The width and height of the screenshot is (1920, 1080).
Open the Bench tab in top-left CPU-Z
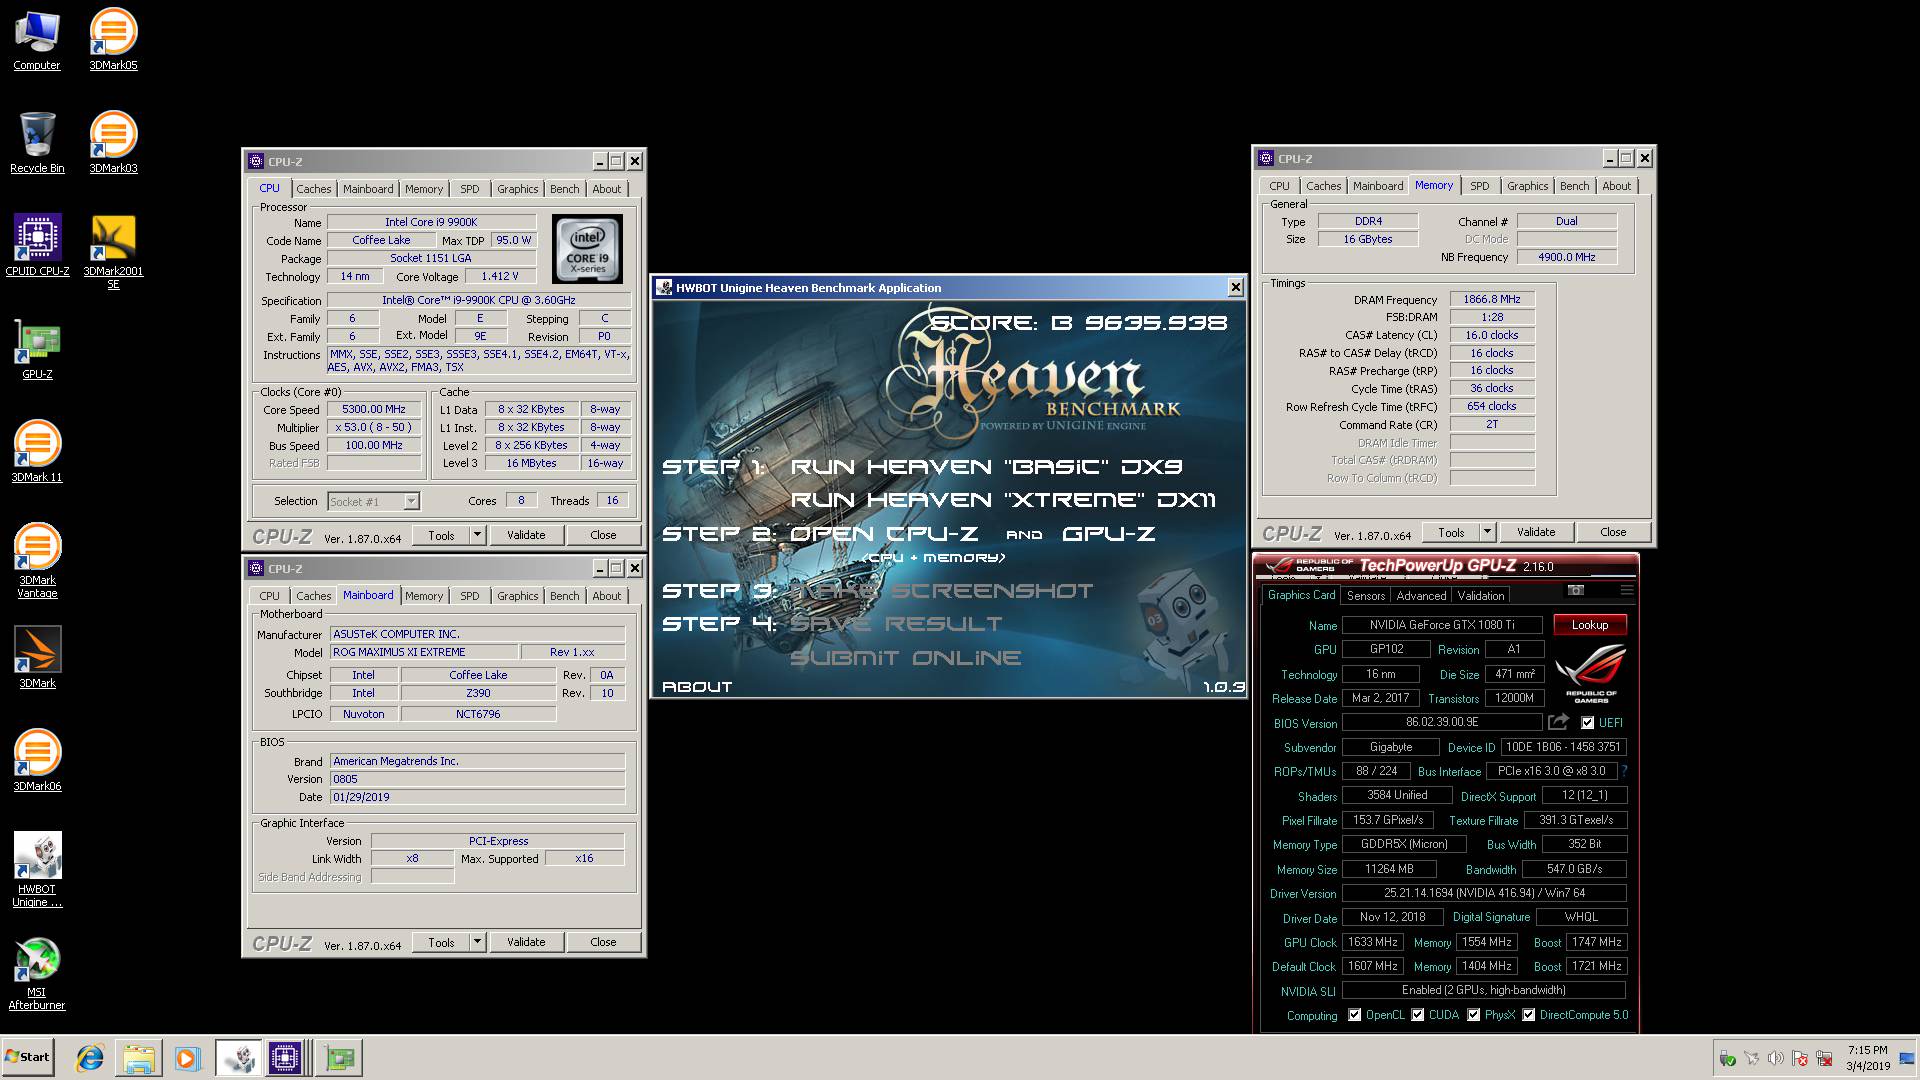[x=565, y=189]
